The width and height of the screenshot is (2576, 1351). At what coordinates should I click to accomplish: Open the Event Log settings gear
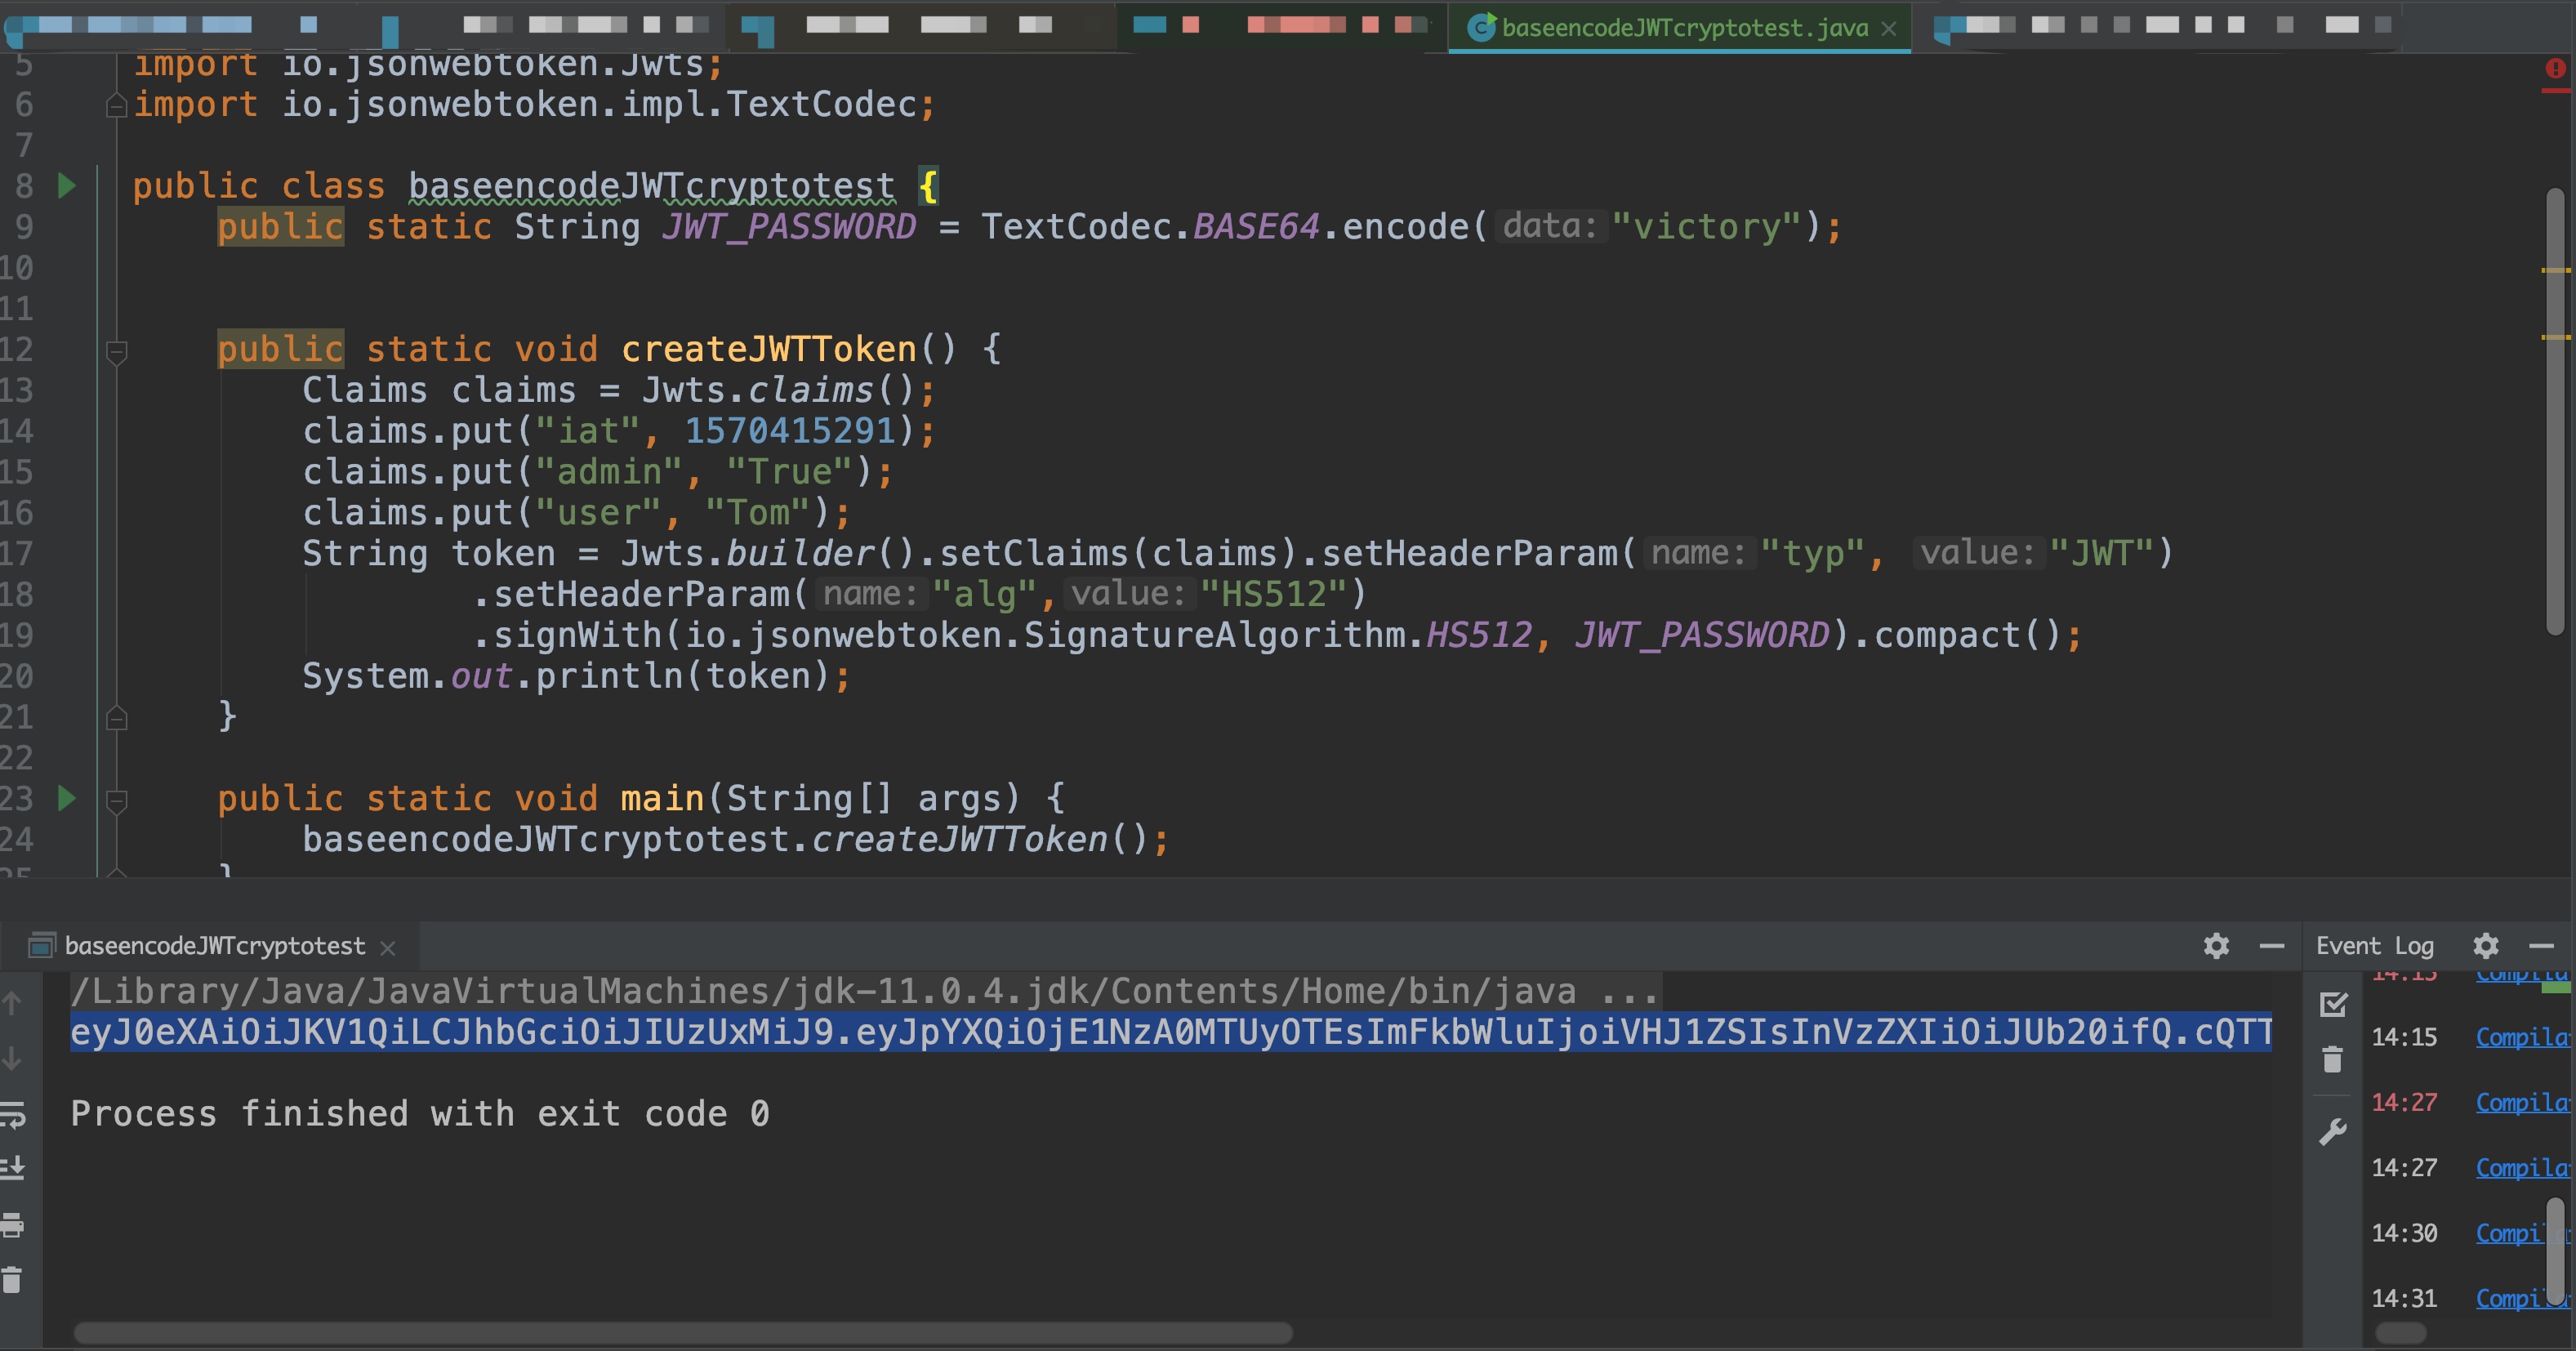coord(2486,946)
